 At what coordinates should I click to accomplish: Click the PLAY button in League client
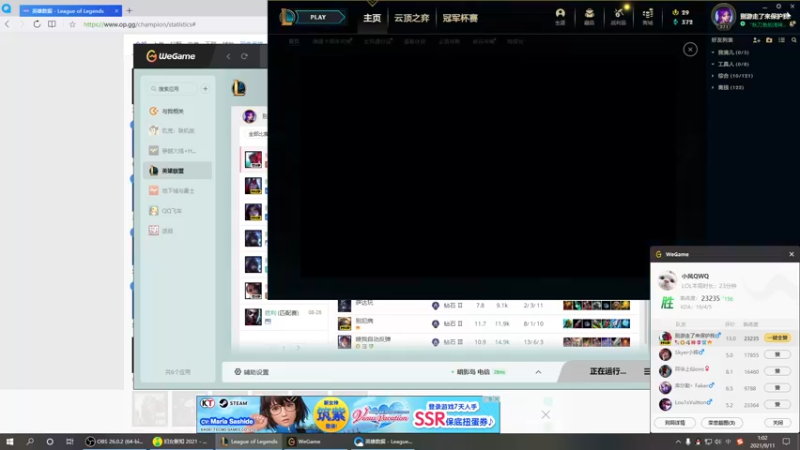318,17
